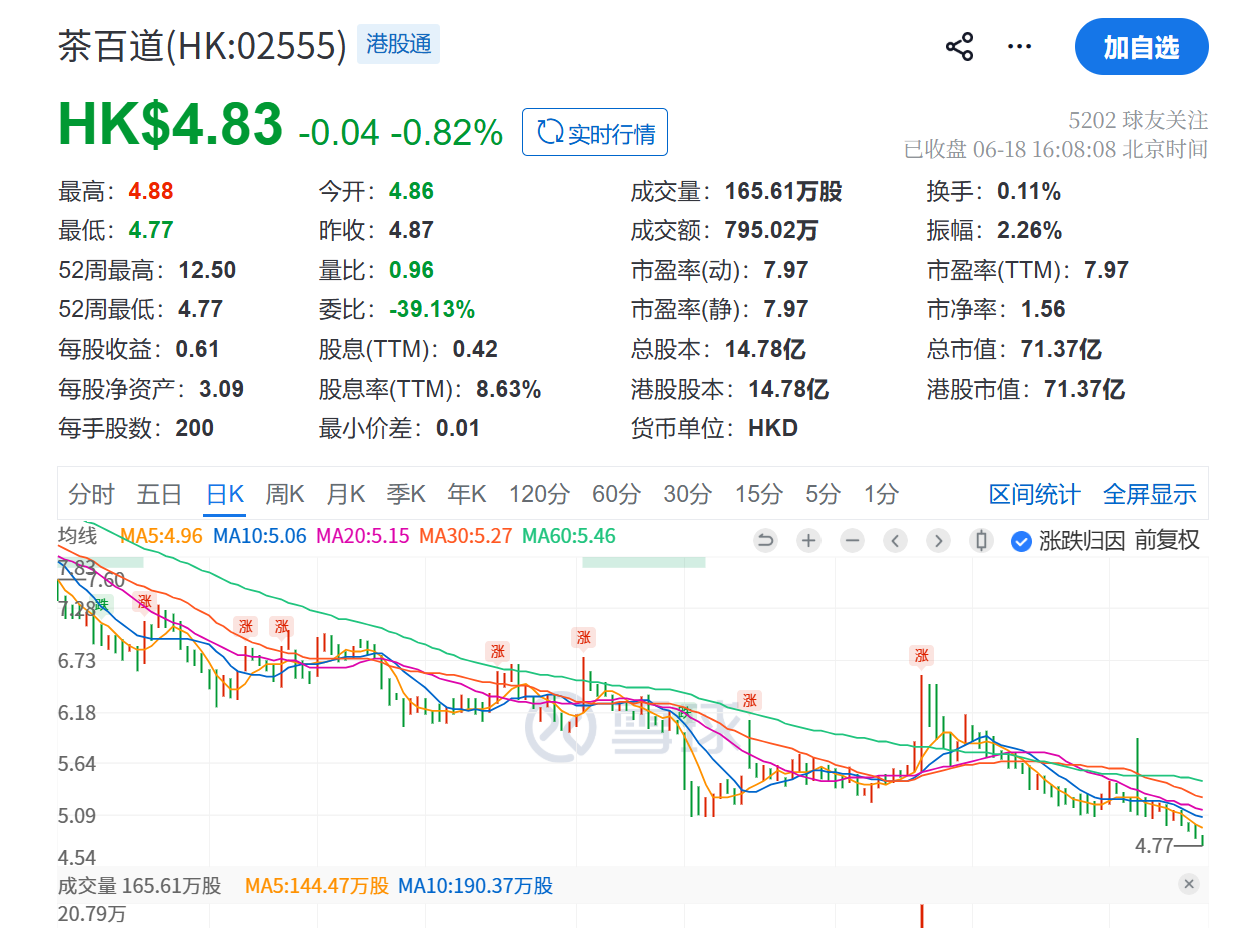Screen dimensions: 1246x928
Task: Click the MA10:5.06 moving average label
Action: point(260,536)
